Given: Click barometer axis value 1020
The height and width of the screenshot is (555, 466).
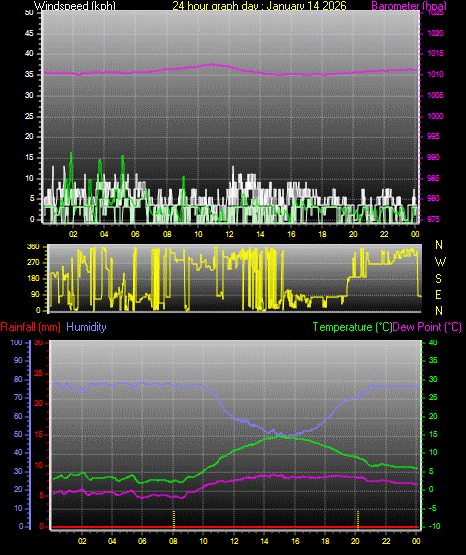Looking at the screenshot, I should pyautogui.click(x=435, y=33).
